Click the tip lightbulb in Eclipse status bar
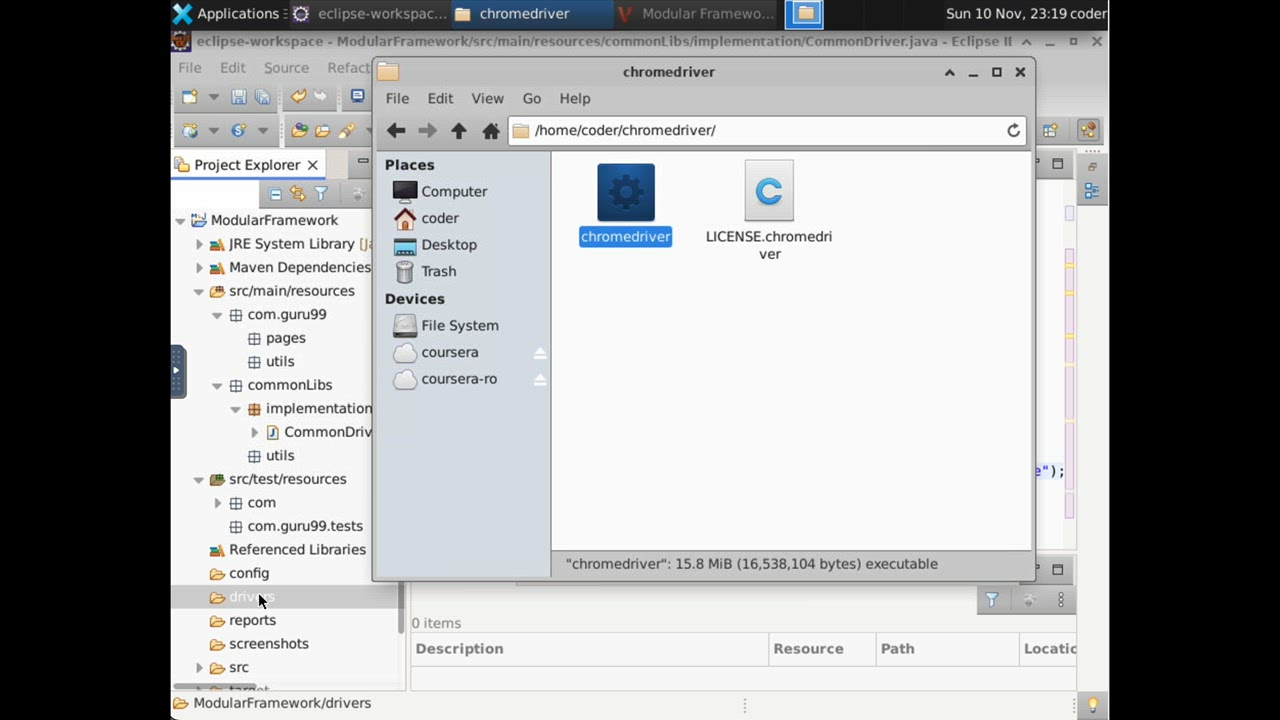Image resolution: width=1280 pixels, height=720 pixels. pos(1093,704)
